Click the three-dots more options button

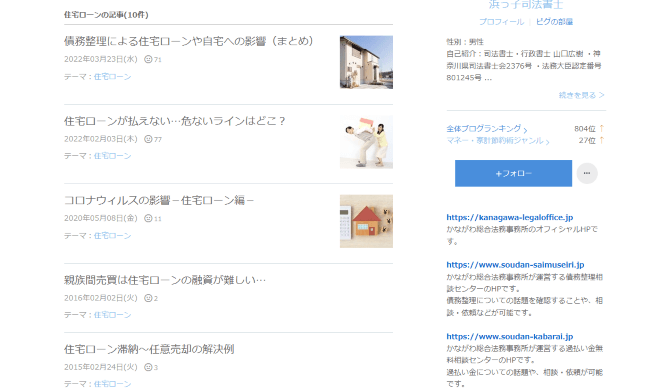click(587, 173)
